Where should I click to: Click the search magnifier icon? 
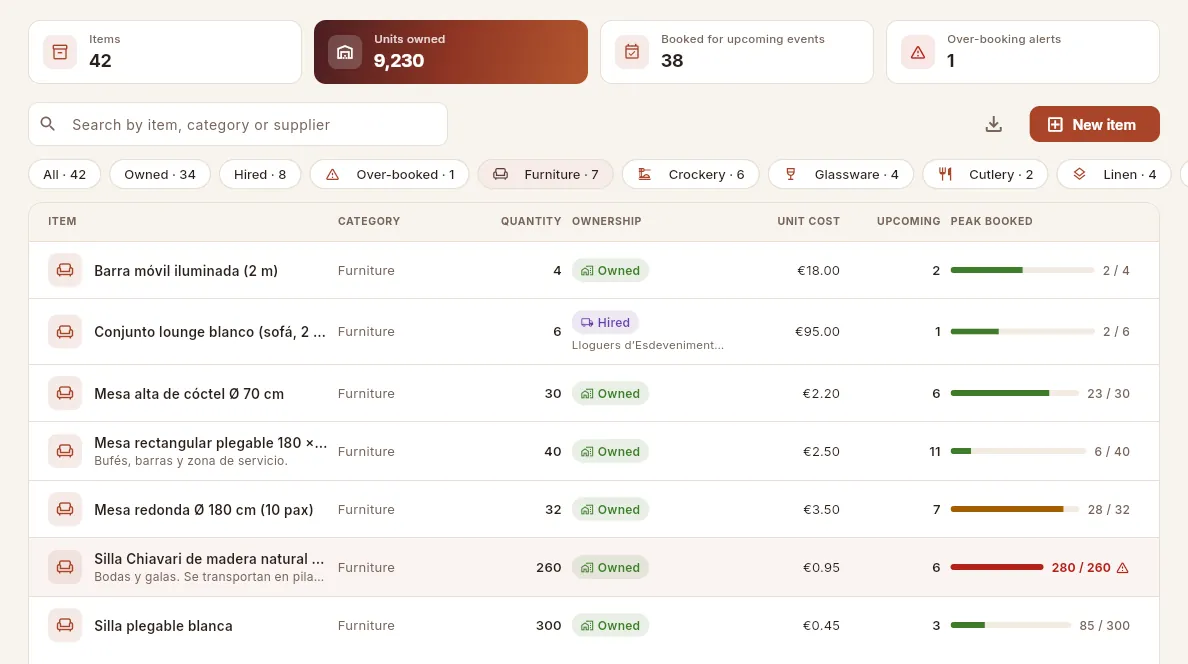(48, 124)
